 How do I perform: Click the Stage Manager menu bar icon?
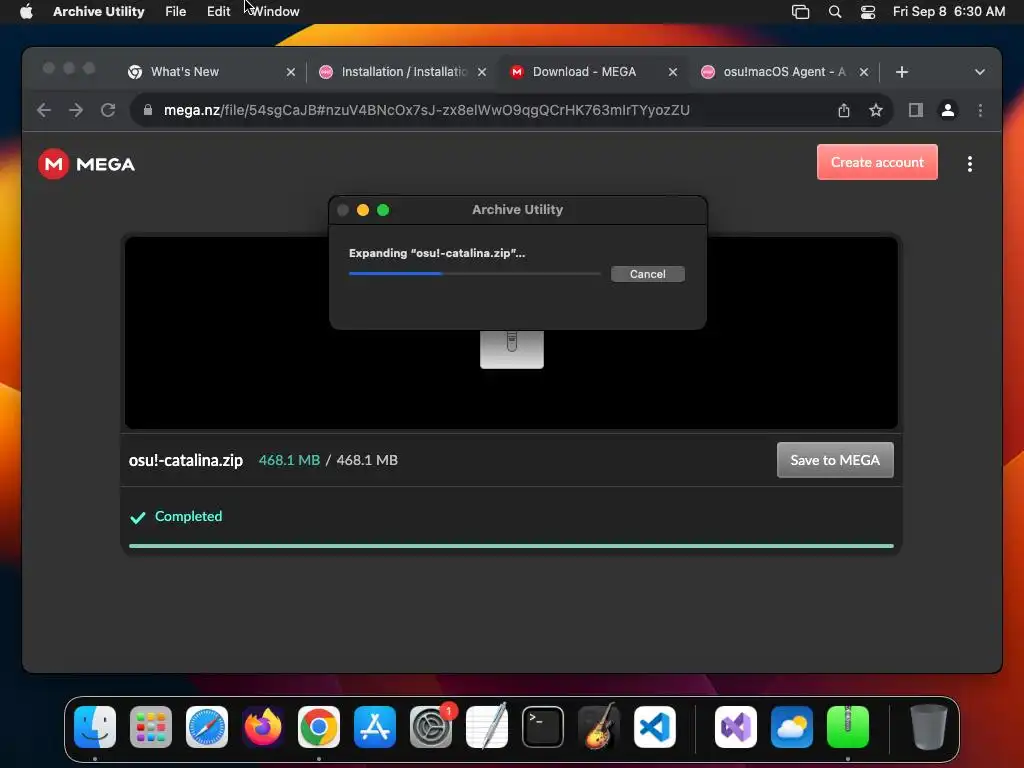800,12
